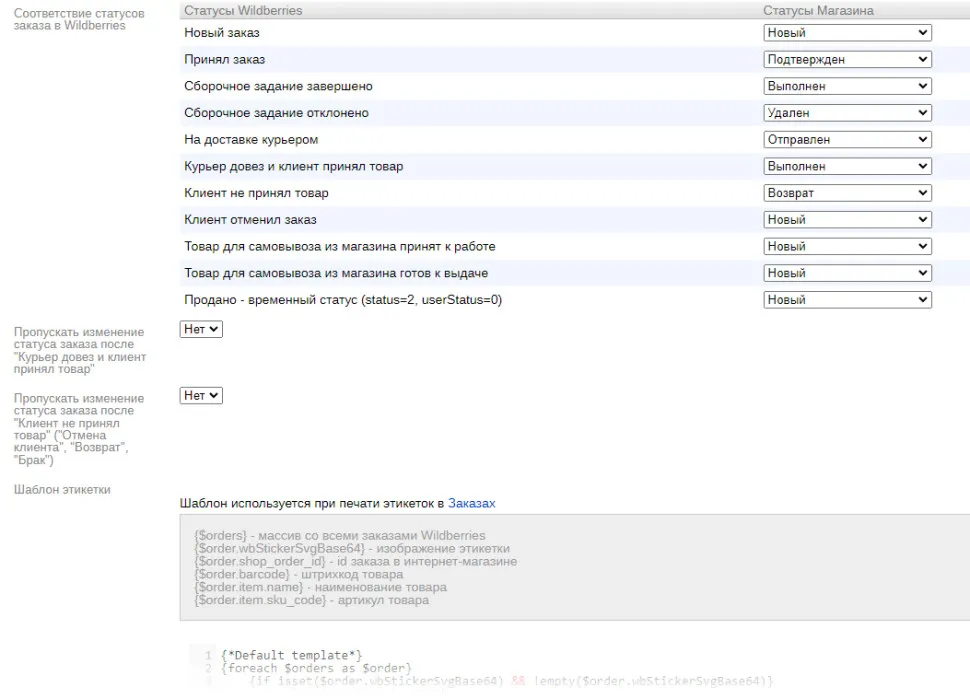
Task: Click the "{$order.barcode}" variable hint text
Action: point(238,575)
